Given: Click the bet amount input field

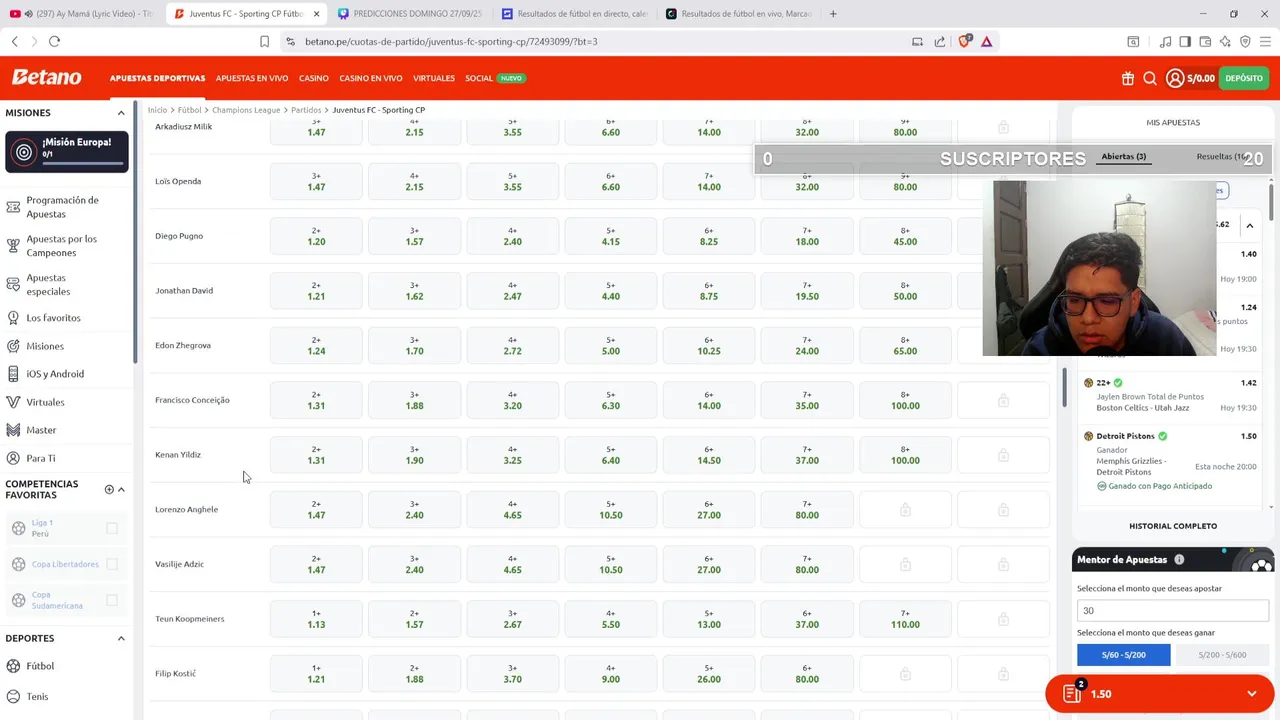Looking at the screenshot, I should (1172, 610).
